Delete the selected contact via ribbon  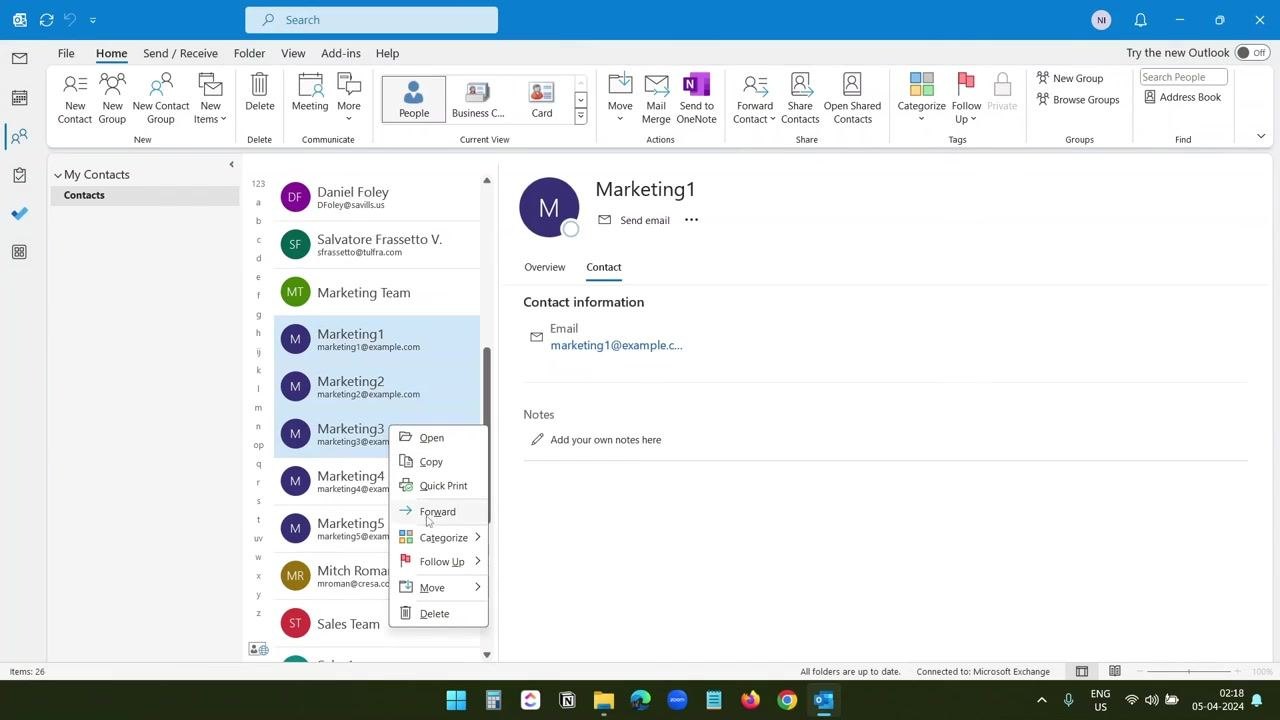(x=259, y=93)
